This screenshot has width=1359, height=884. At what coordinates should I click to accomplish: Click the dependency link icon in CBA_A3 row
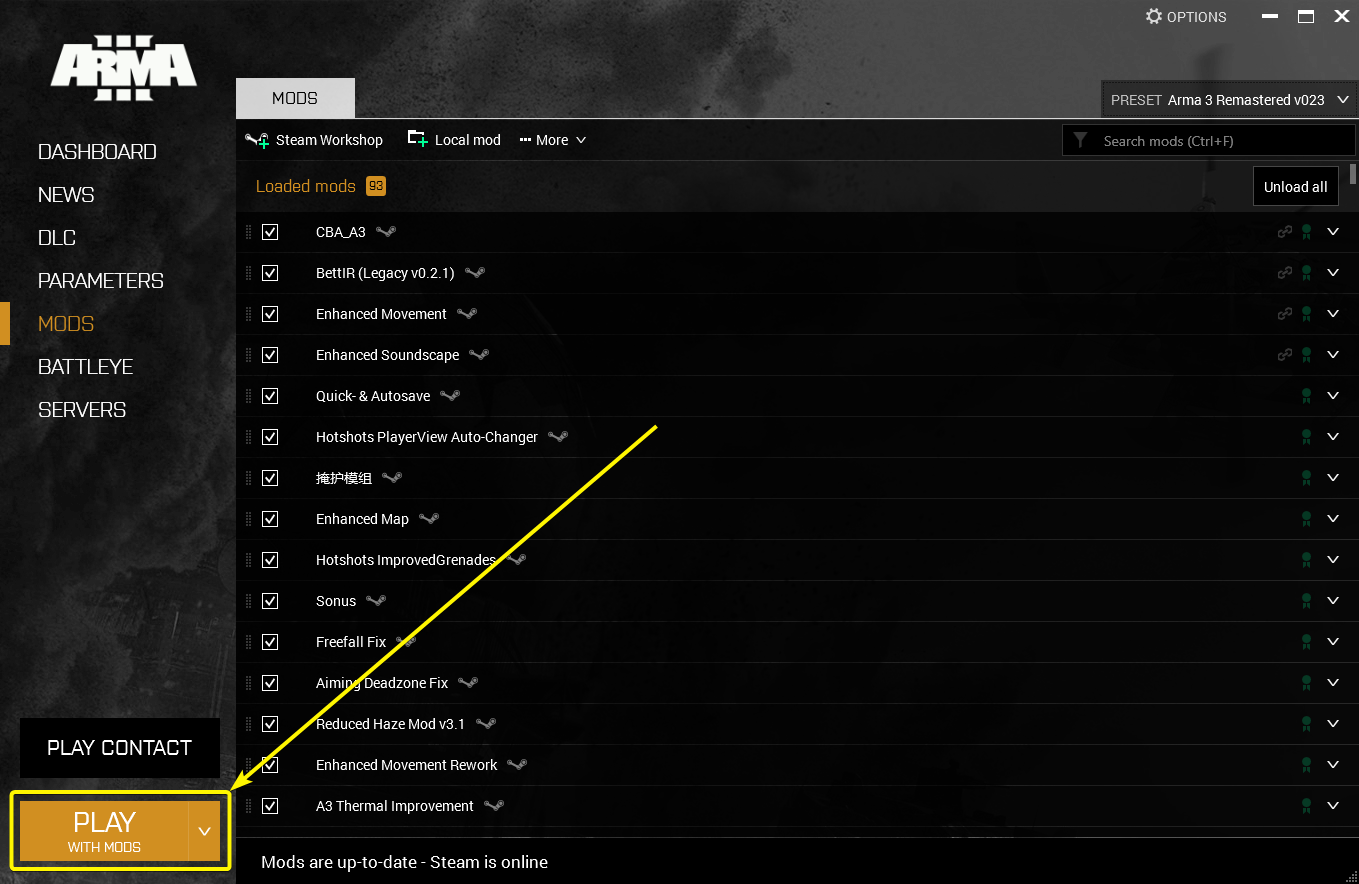[1285, 232]
